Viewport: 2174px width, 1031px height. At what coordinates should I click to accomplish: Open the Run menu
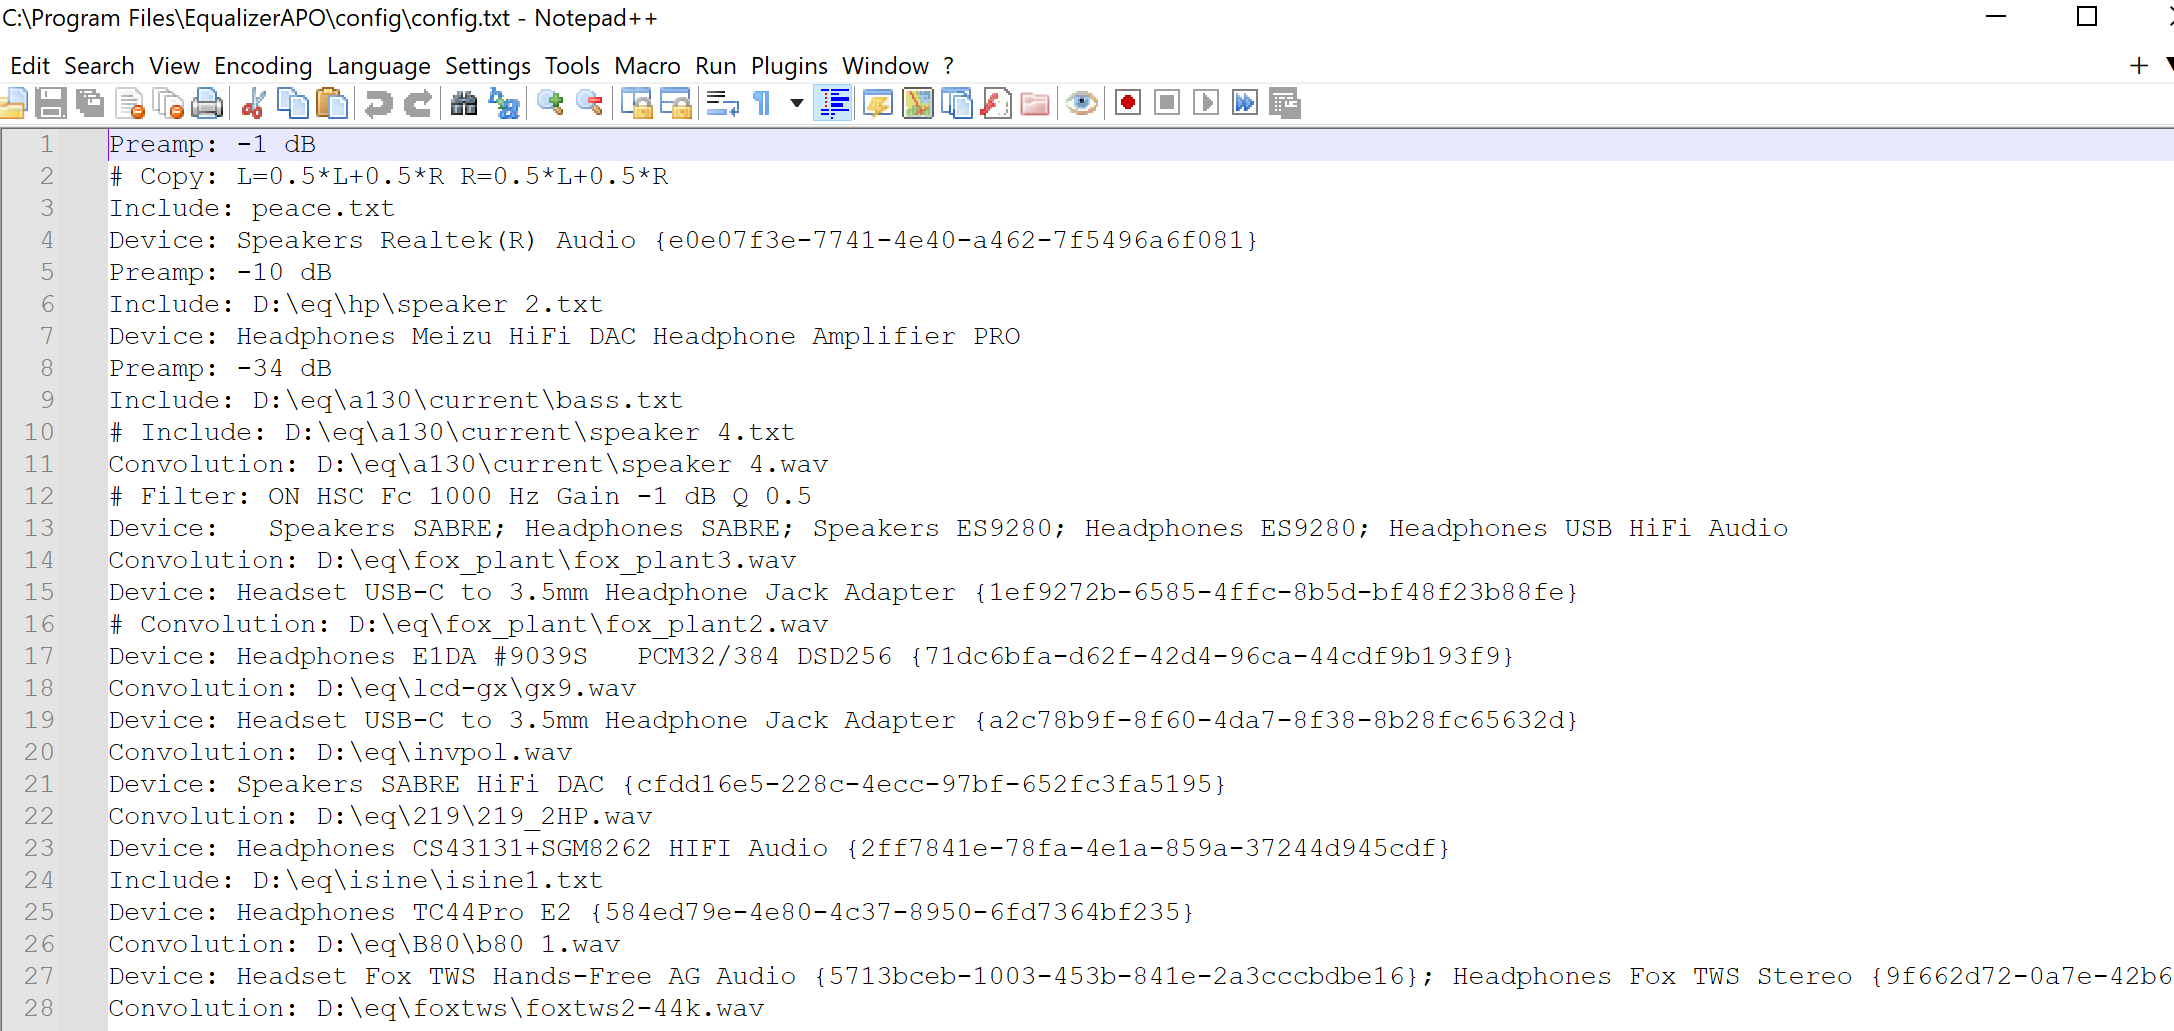(715, 66)
